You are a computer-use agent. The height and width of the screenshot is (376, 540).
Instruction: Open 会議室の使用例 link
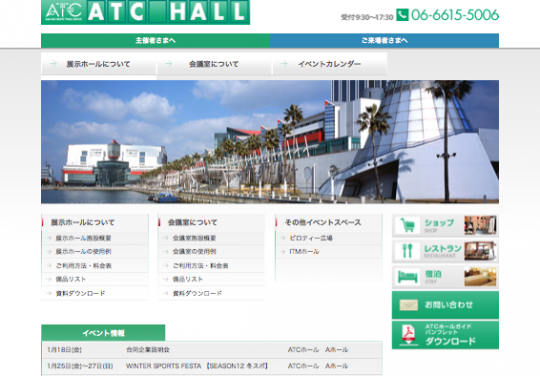(194, 252)
